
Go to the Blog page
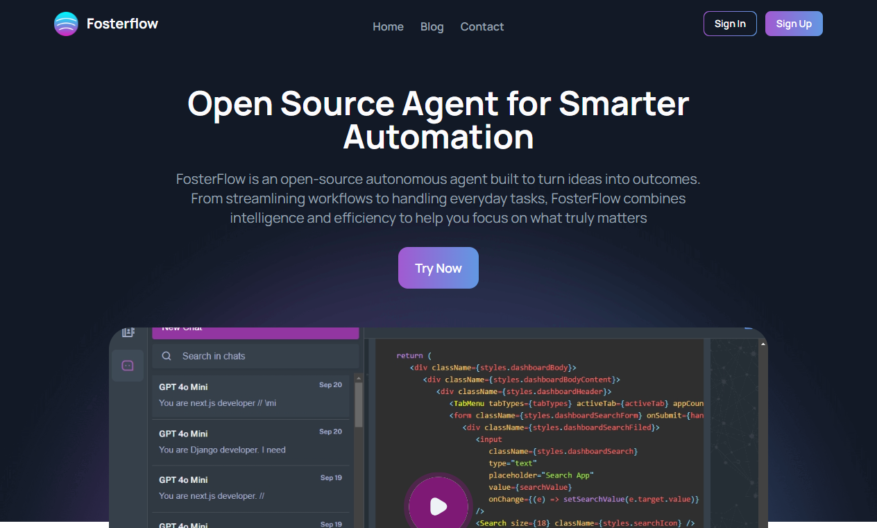(x=432, y=27)
